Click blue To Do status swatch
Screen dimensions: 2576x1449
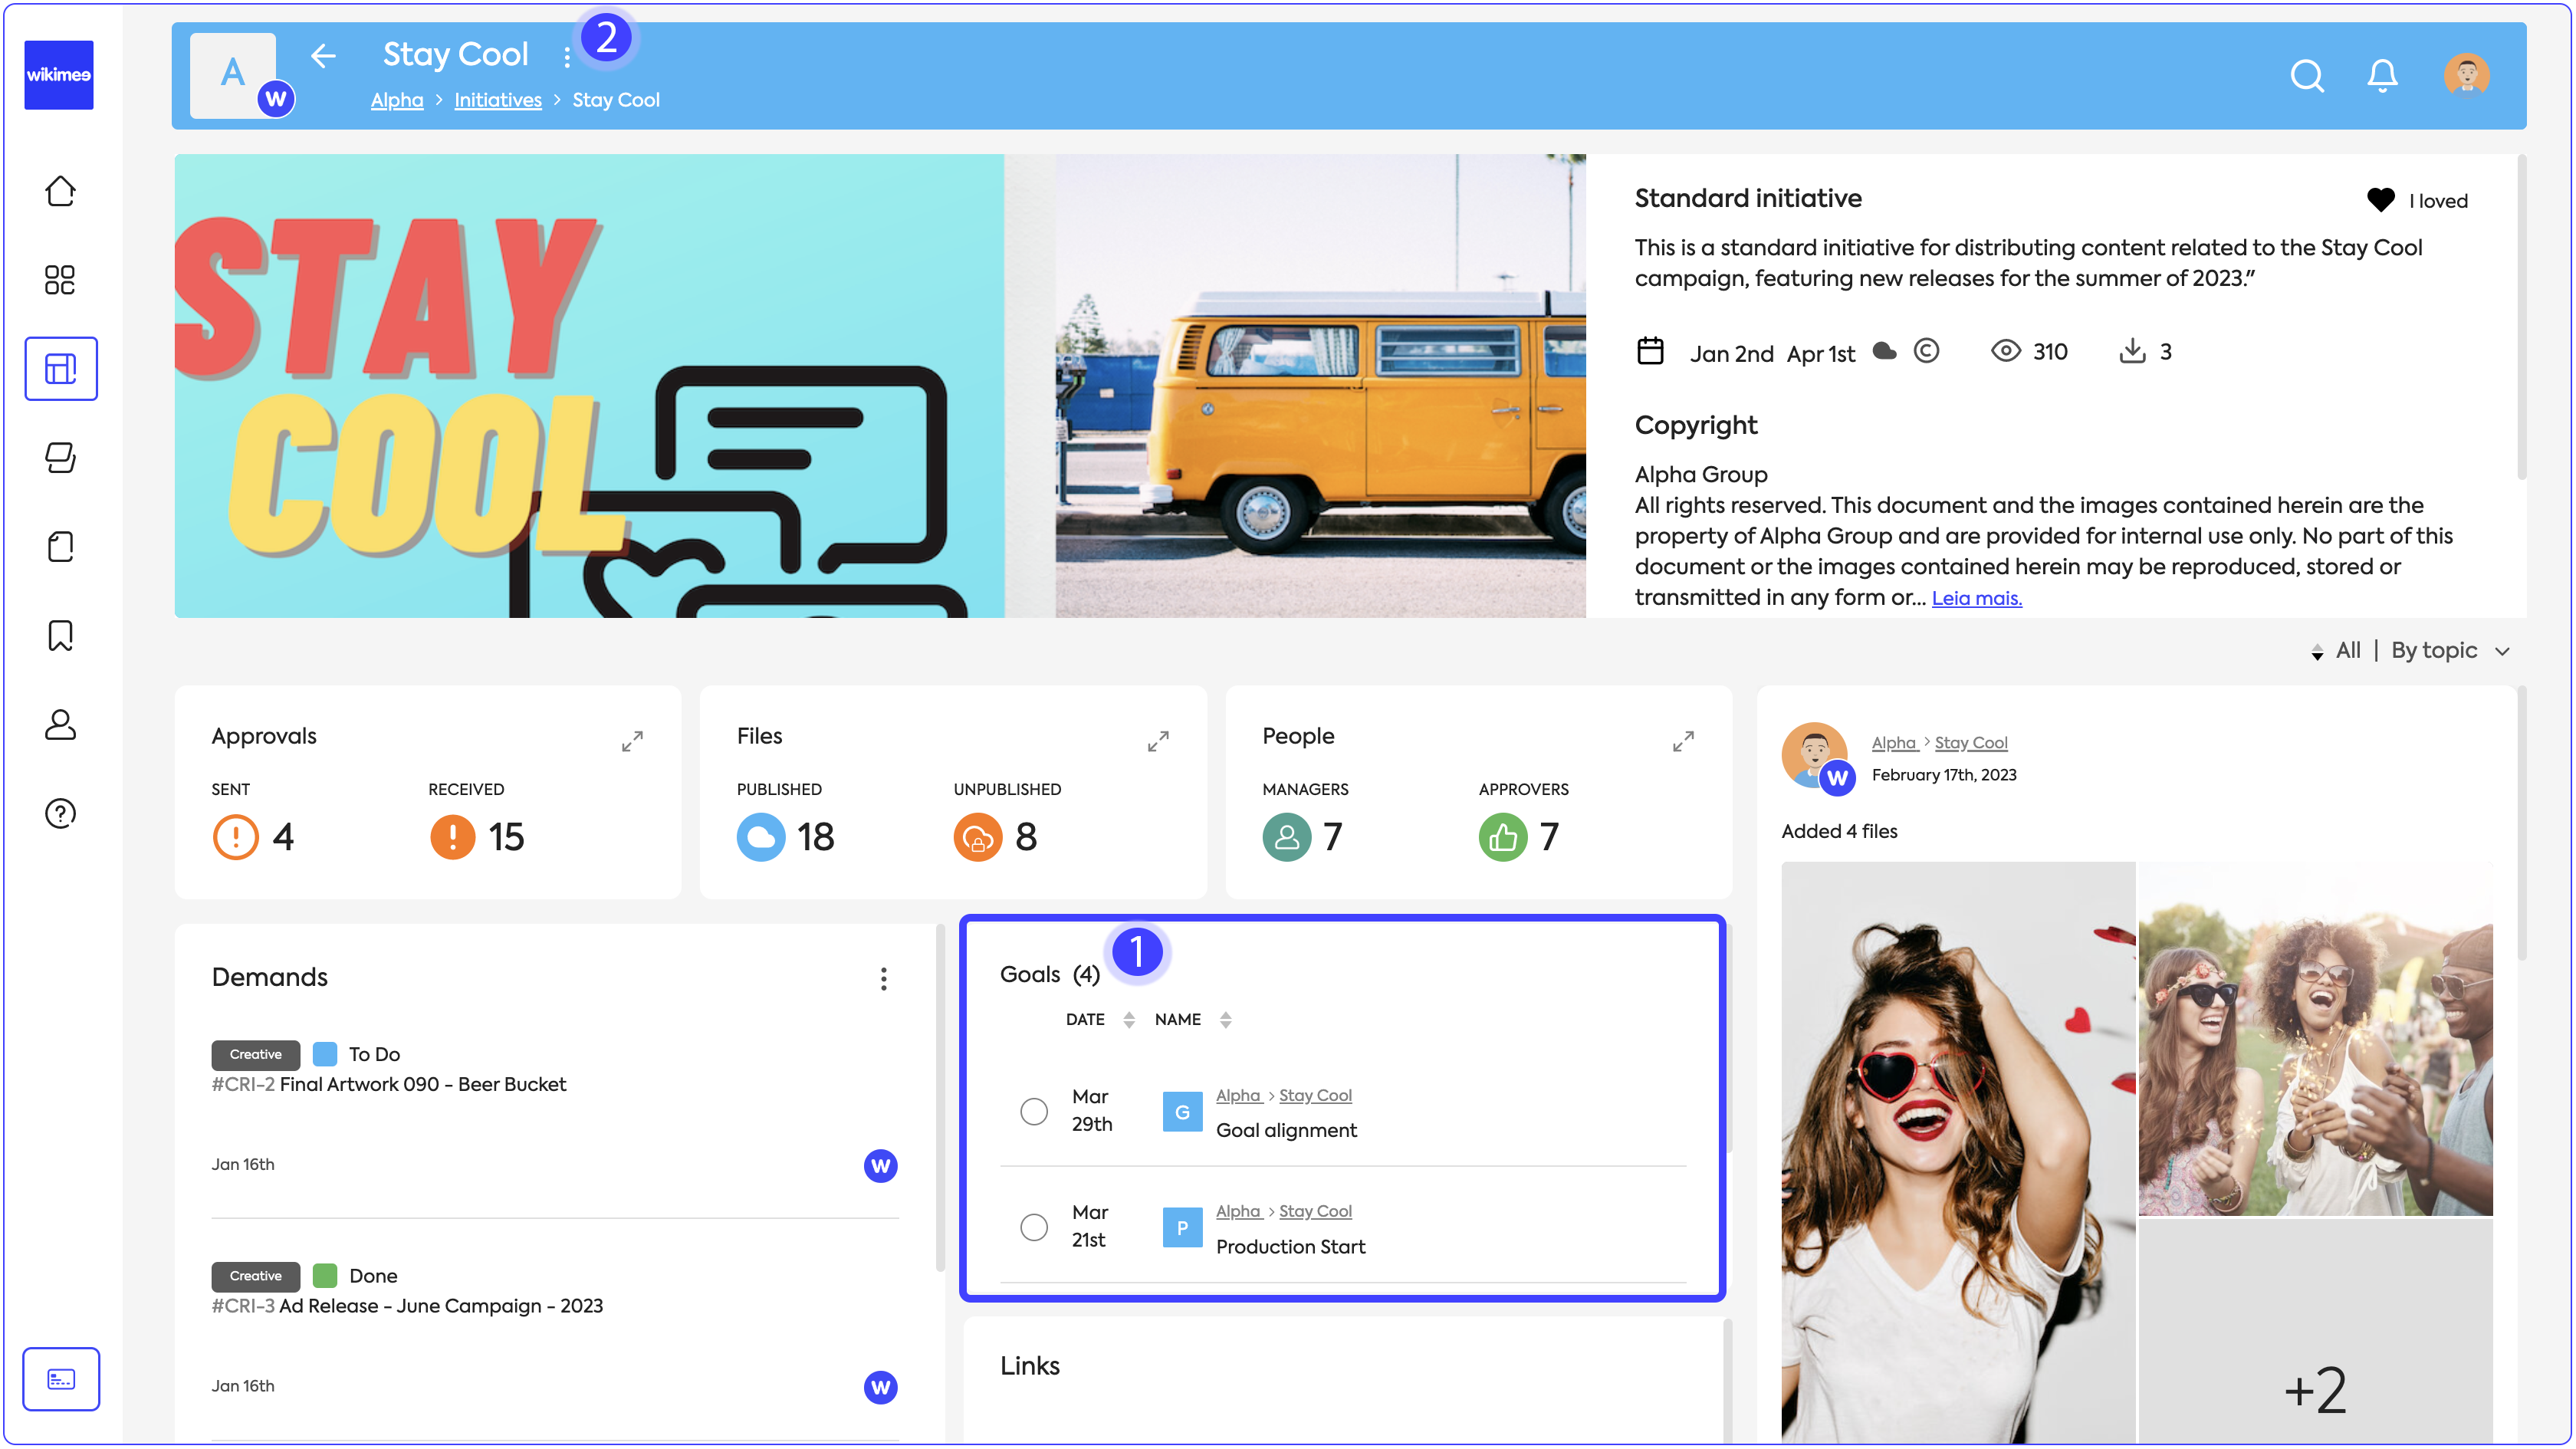click(x=325, y=1054)
